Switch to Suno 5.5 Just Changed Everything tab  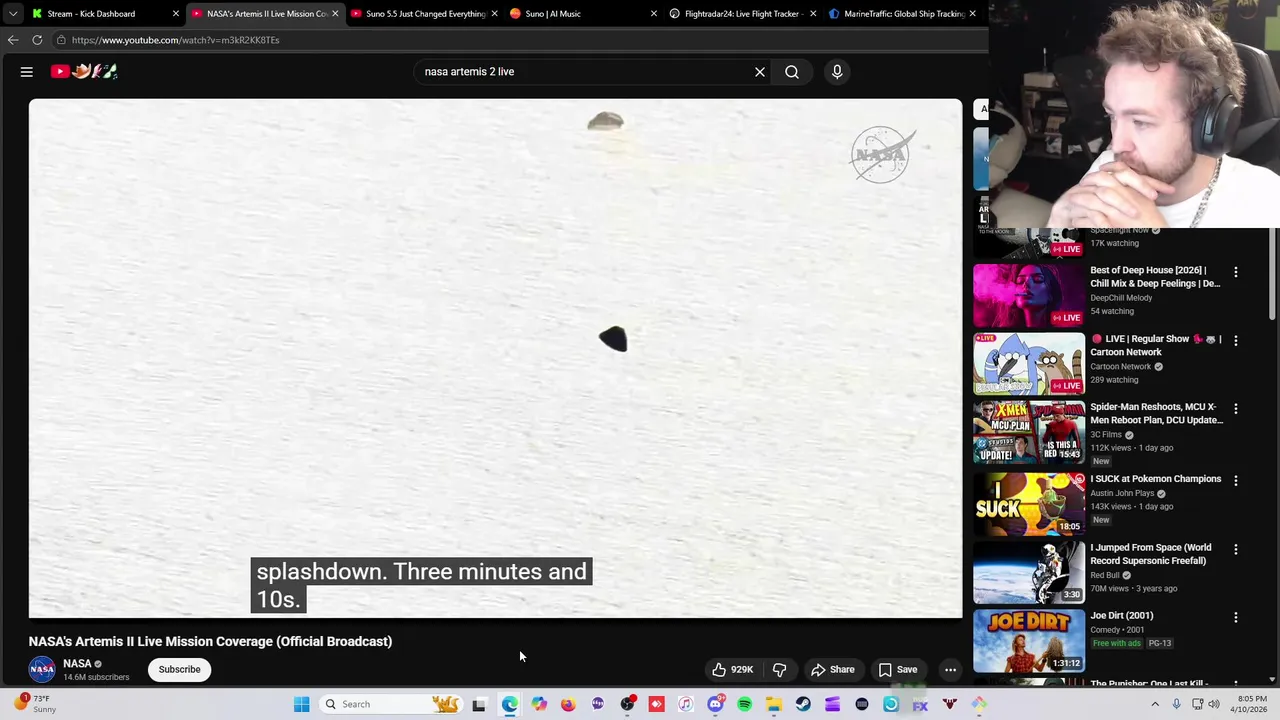tap(425, 14)
